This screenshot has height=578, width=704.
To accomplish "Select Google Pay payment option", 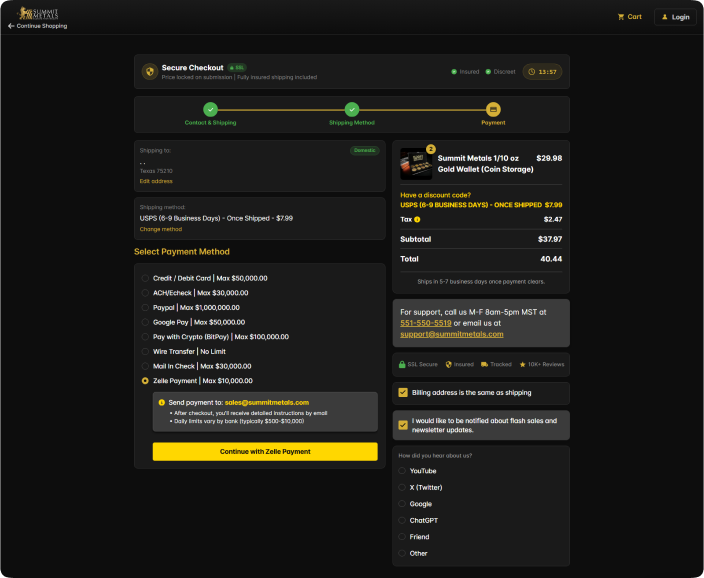I will click(145, 322).
